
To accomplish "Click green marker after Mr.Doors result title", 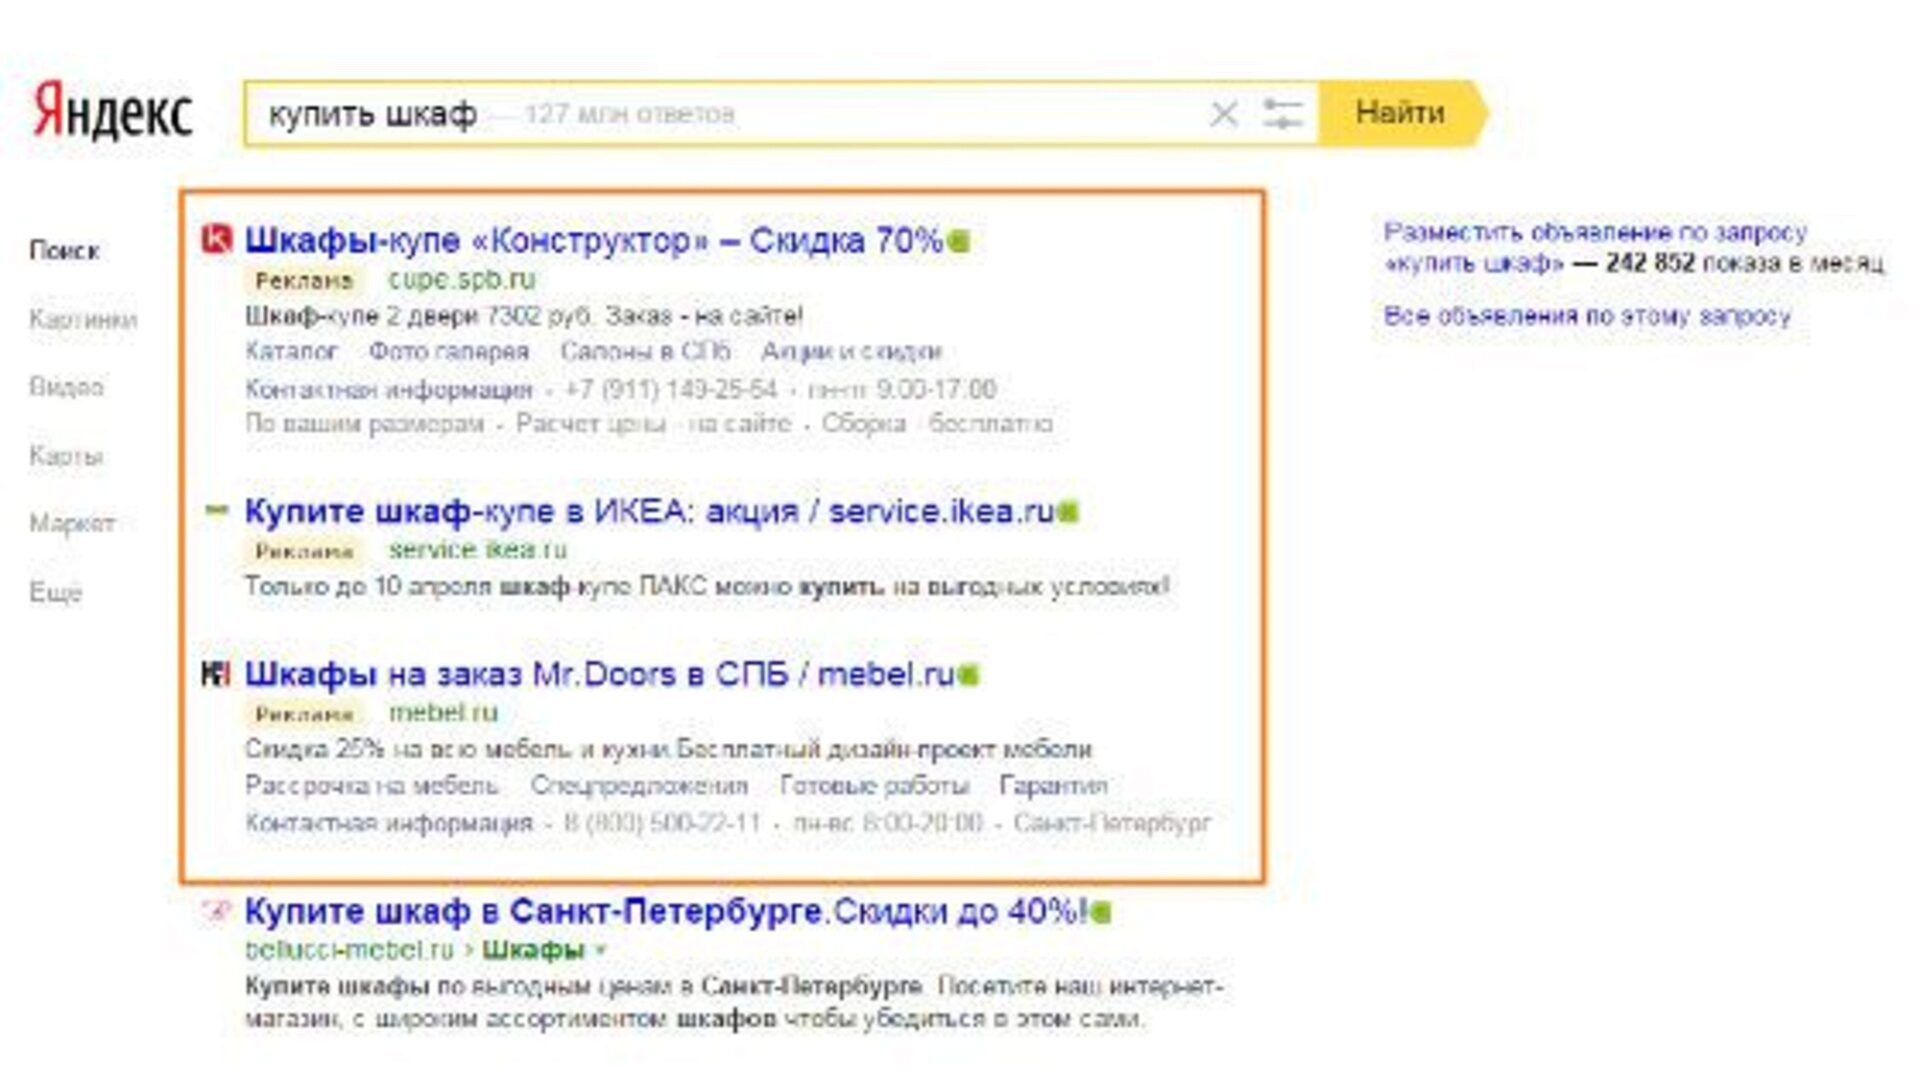I will 967,675.
